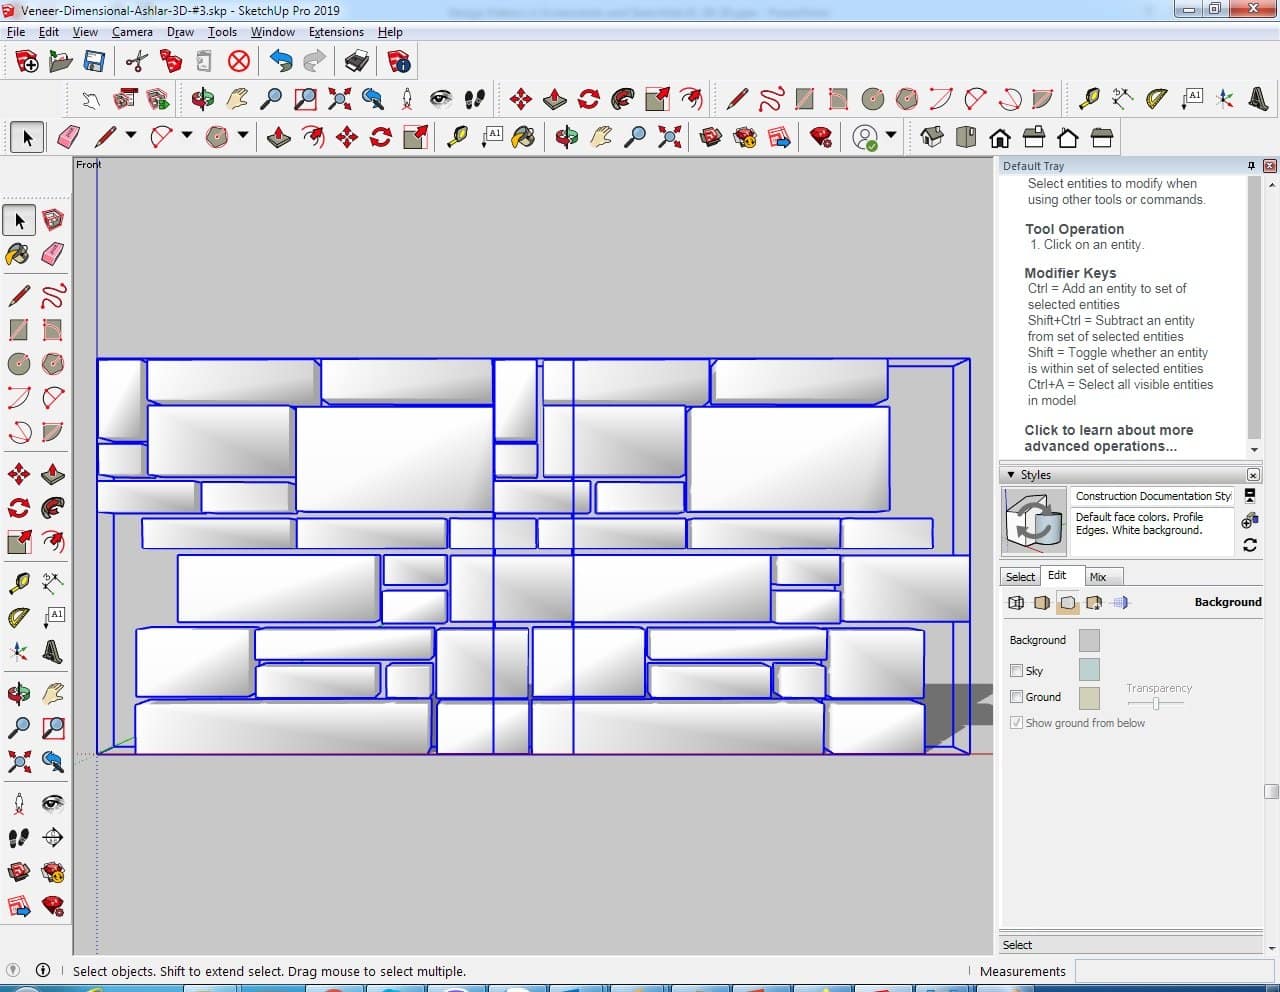This screenshot has height=992, width=1280.
Task: Click the learn about advanced operations link
Action: coord(1108,438)
